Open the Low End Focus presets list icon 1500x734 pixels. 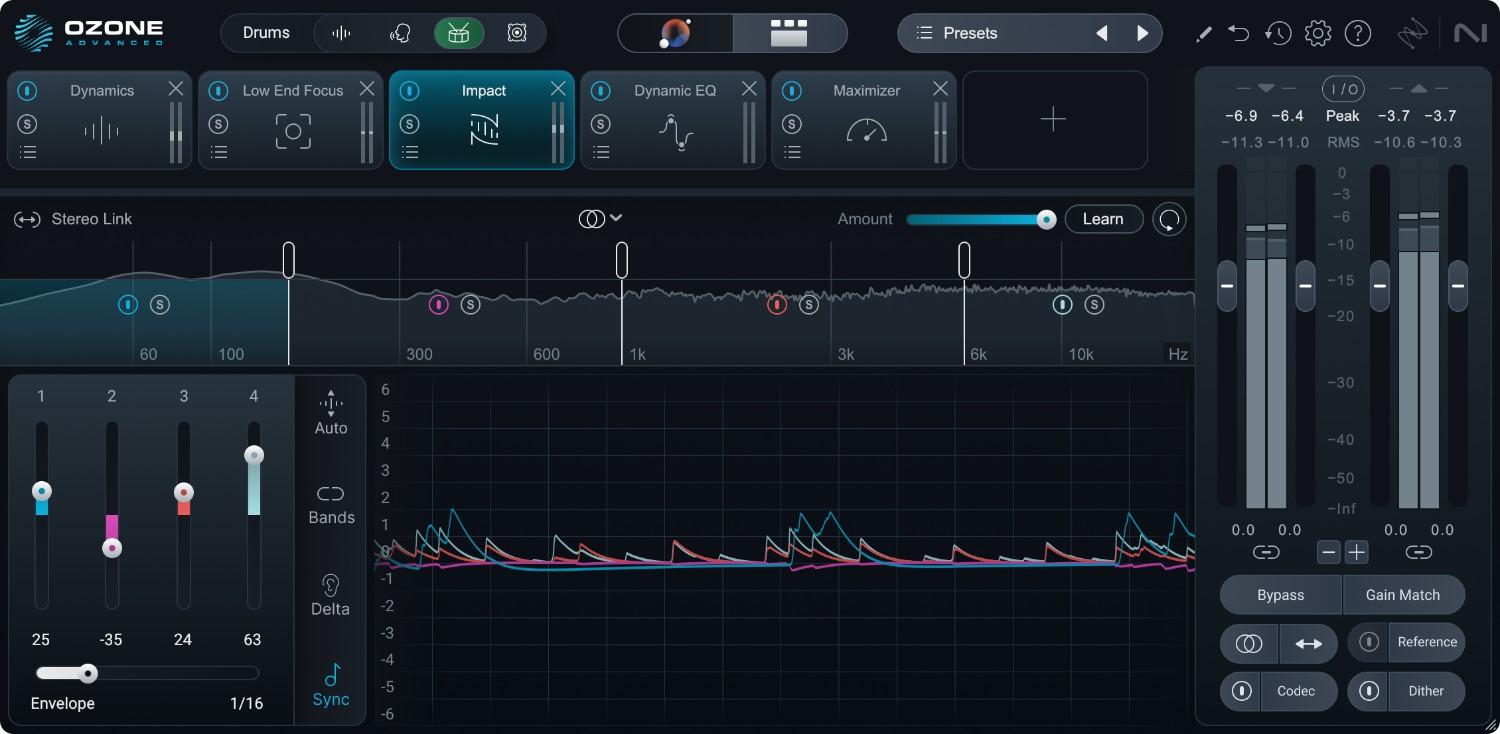coord(219,152)
